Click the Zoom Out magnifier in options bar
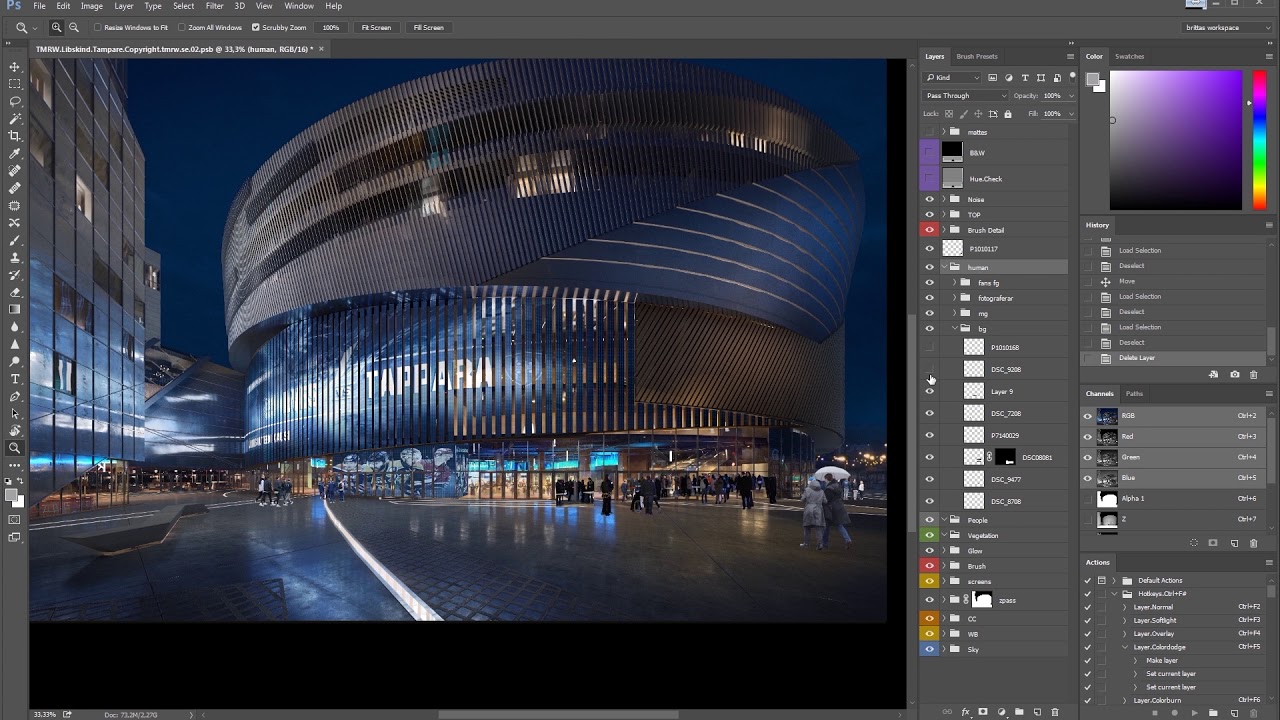This screenshot has height=720, width=1280. (73, 27)
